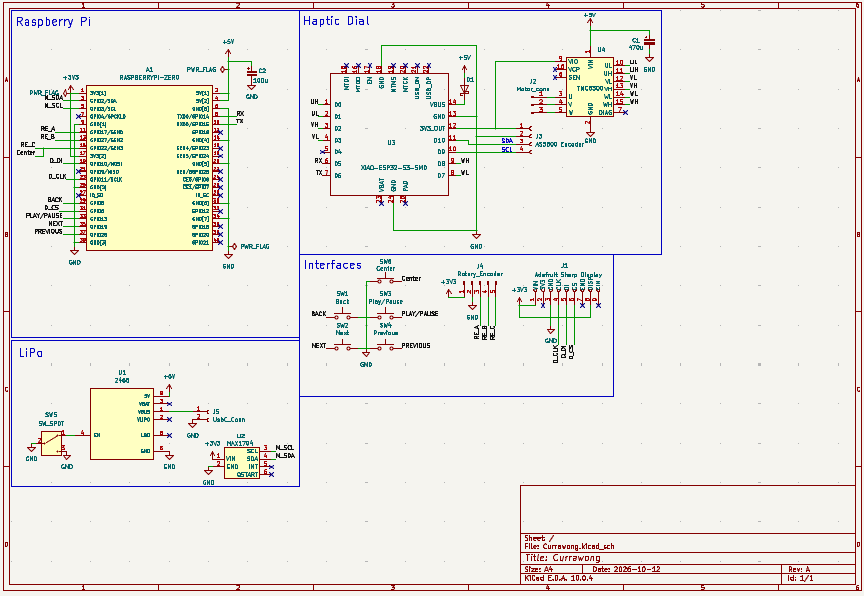Click the TMC6300 driver symbol body
Viewport: 864px width, 596px height.
(590, 87)
